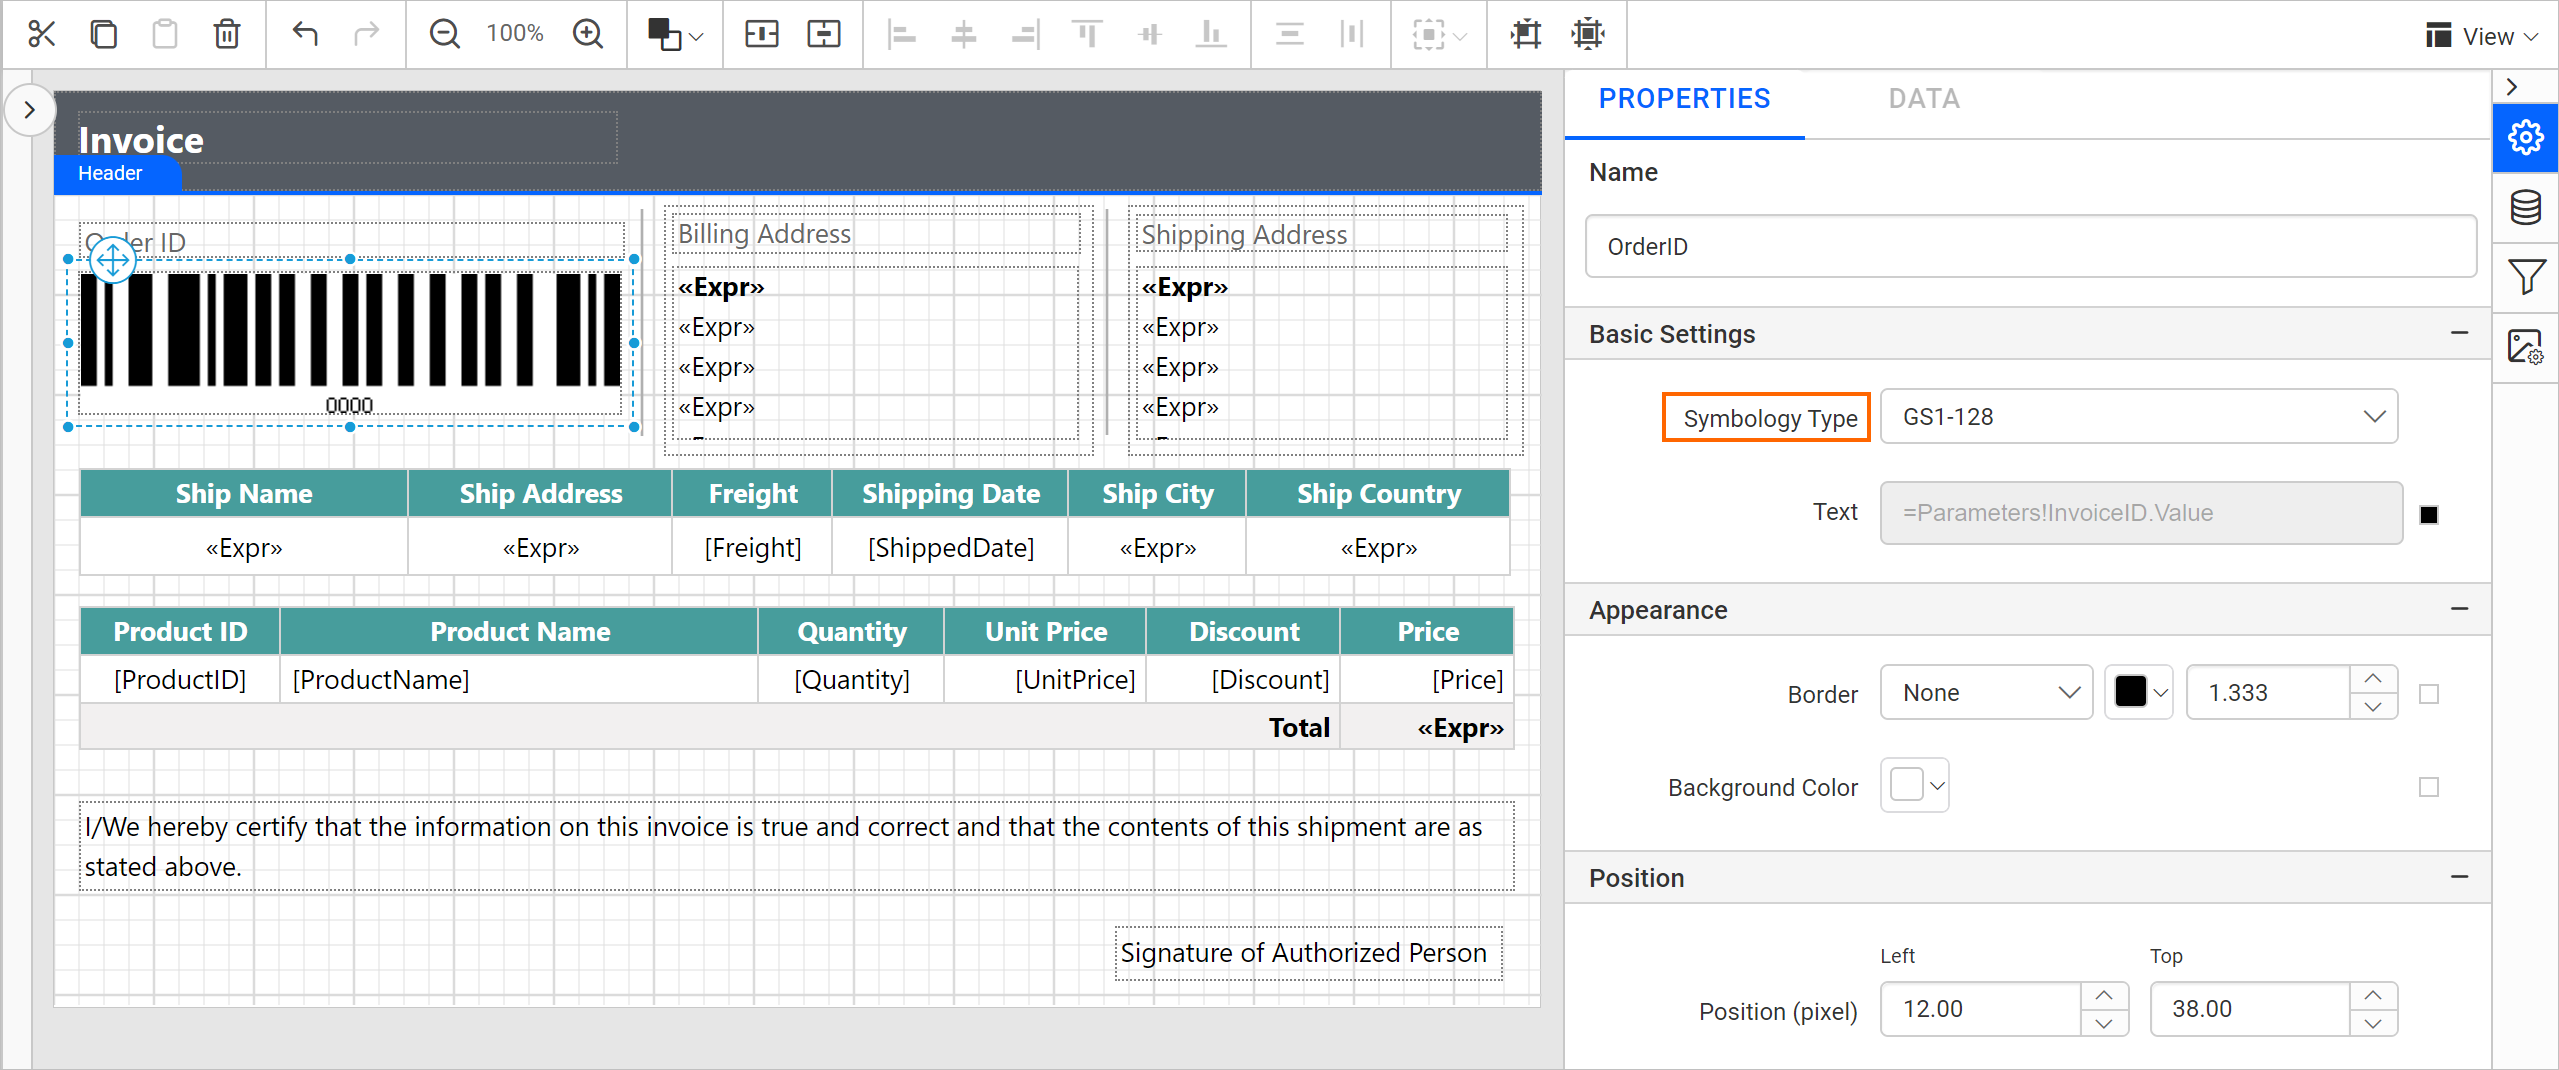Select the barcode item on canvas
This screenshot has width=2559, height=1070.
click(x=350, y=343)
